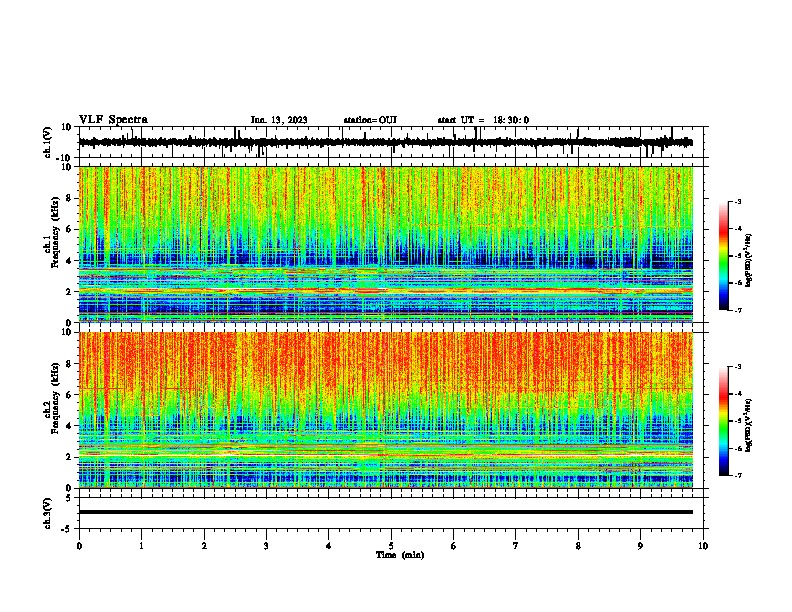Click the ch.1 colorbar PSD unit label

click(748, 261)
